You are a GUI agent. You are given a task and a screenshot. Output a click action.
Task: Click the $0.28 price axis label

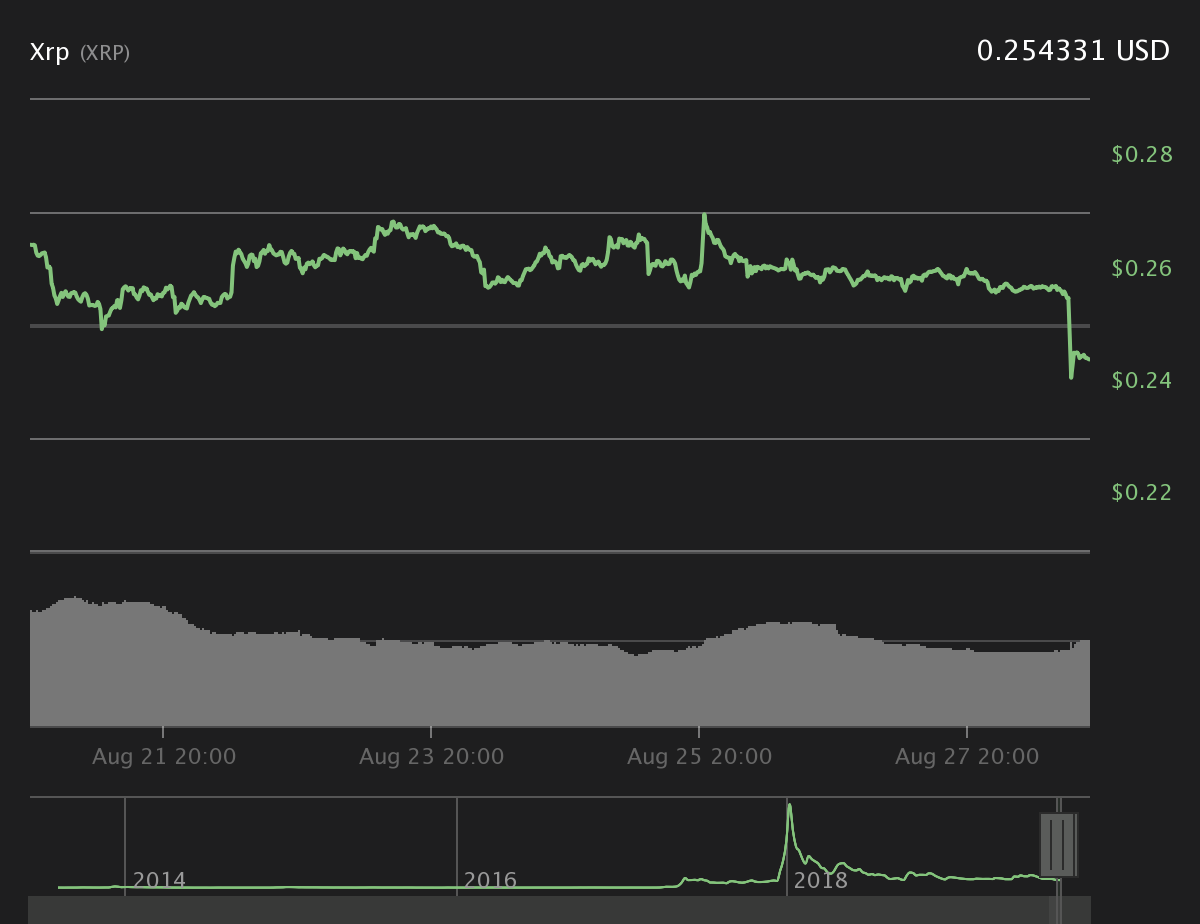(x=1141, y=155)
